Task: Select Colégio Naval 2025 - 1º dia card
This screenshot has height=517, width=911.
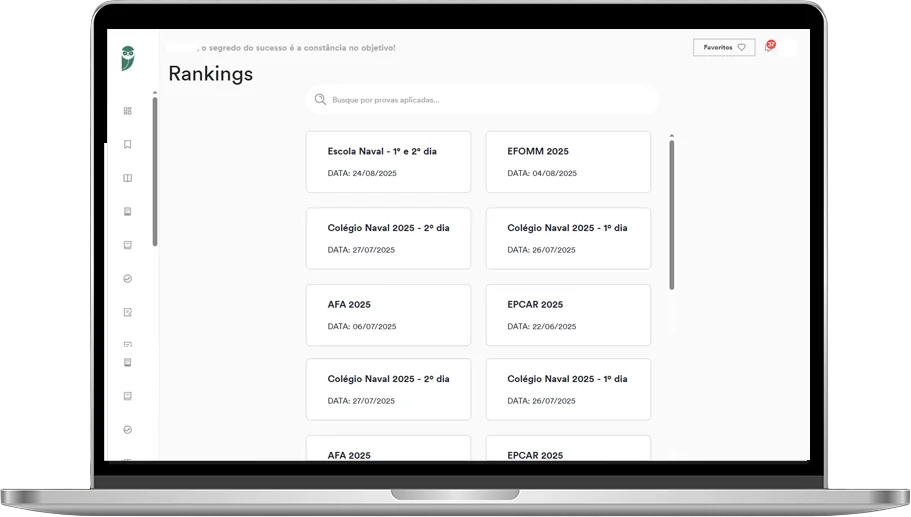Action: pos(567,238)
